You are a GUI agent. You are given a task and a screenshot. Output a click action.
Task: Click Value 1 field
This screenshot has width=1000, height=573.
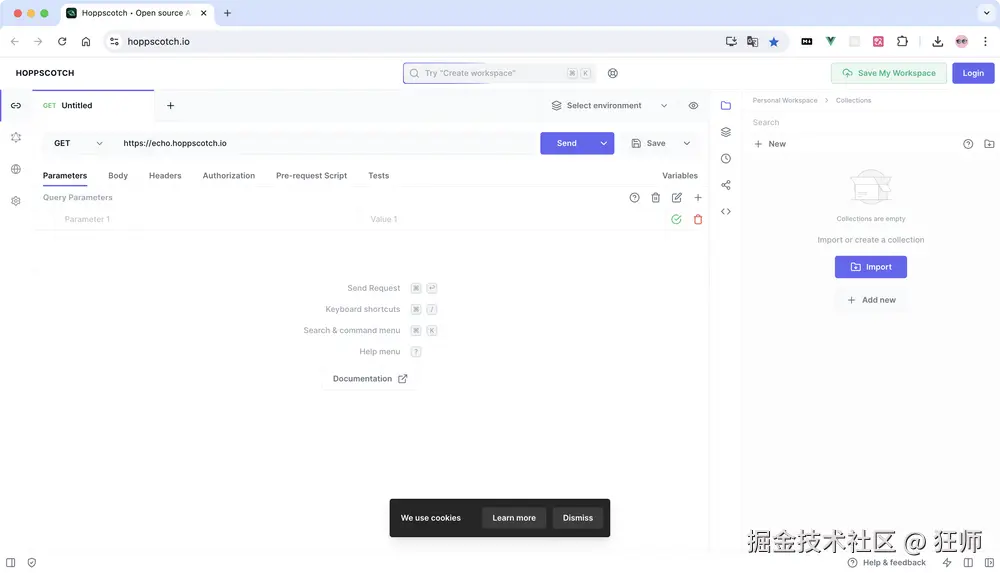pyautogui.click(x=513, y=220)
